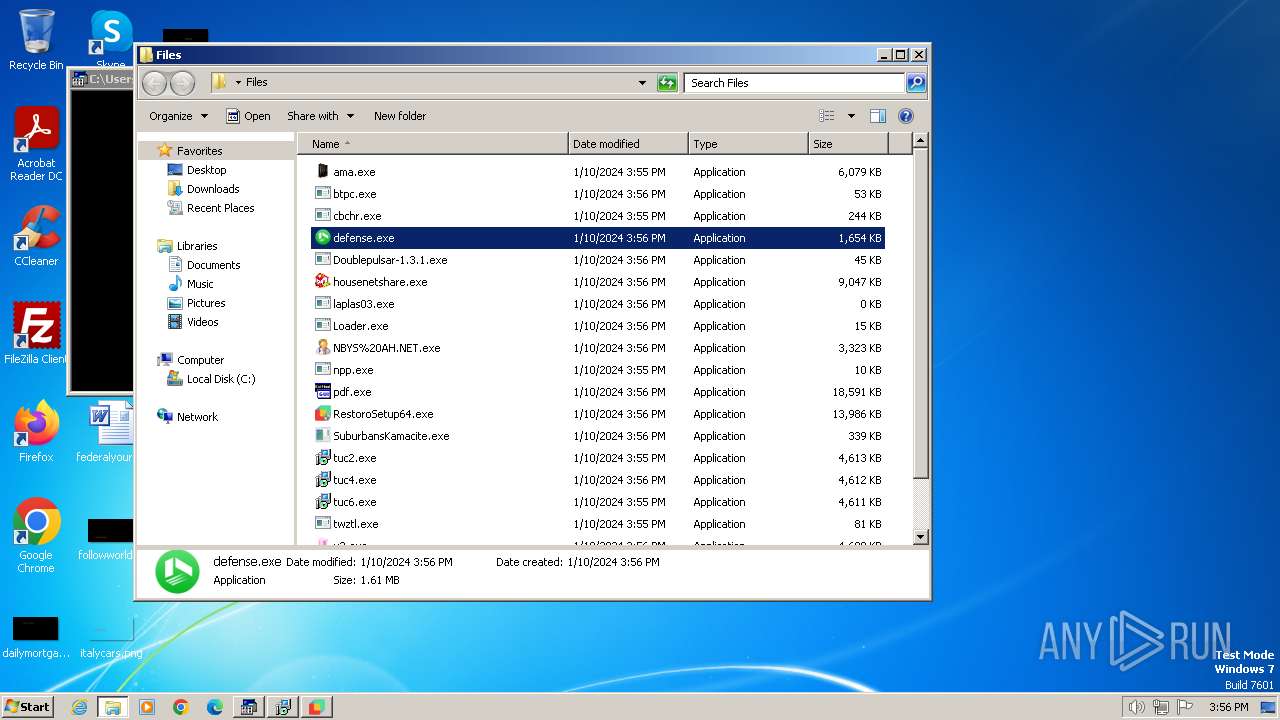Toggle the preview pane button
The image size is (1280, 720).
[x=878, y=116]
